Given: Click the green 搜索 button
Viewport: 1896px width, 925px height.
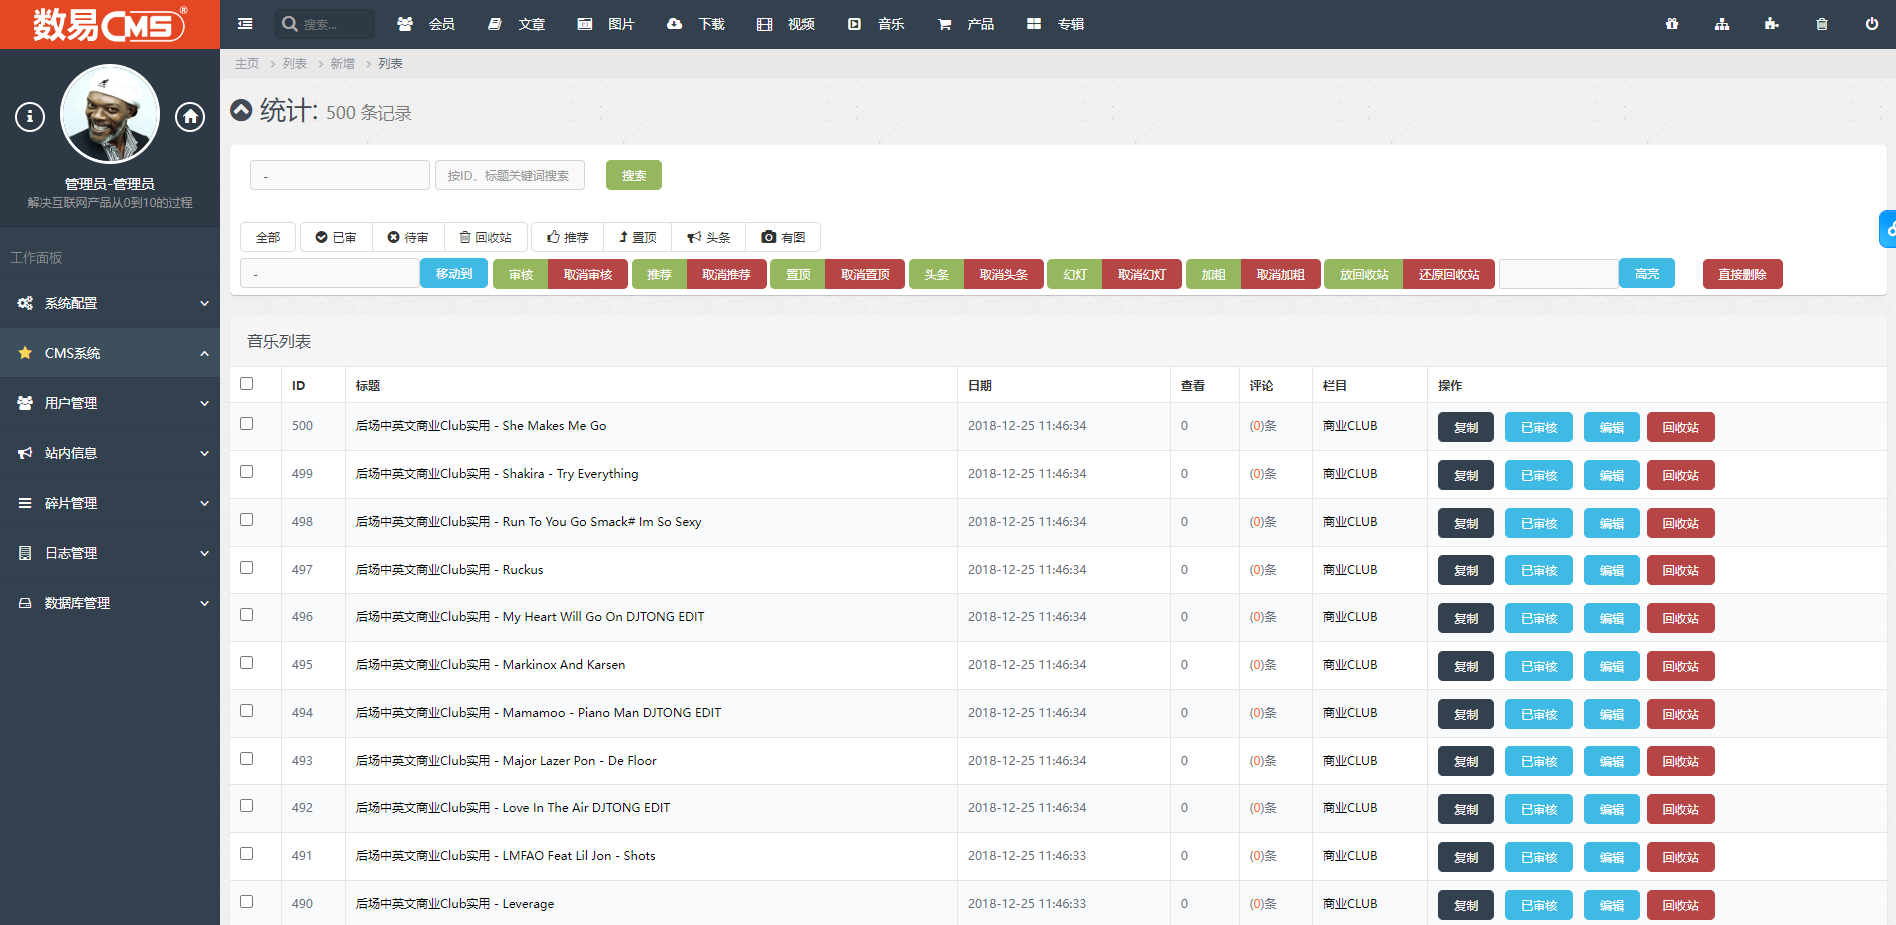Looking at the screenshot, I should [633, 175].
